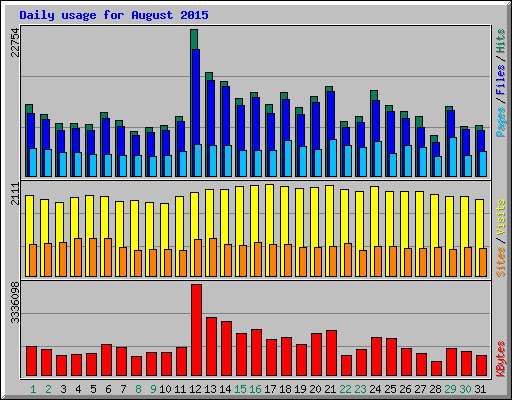The height and width of the screenshot is (400, 512).
Task: Click day 10 on the x-axis
Action: pos(165,389)
